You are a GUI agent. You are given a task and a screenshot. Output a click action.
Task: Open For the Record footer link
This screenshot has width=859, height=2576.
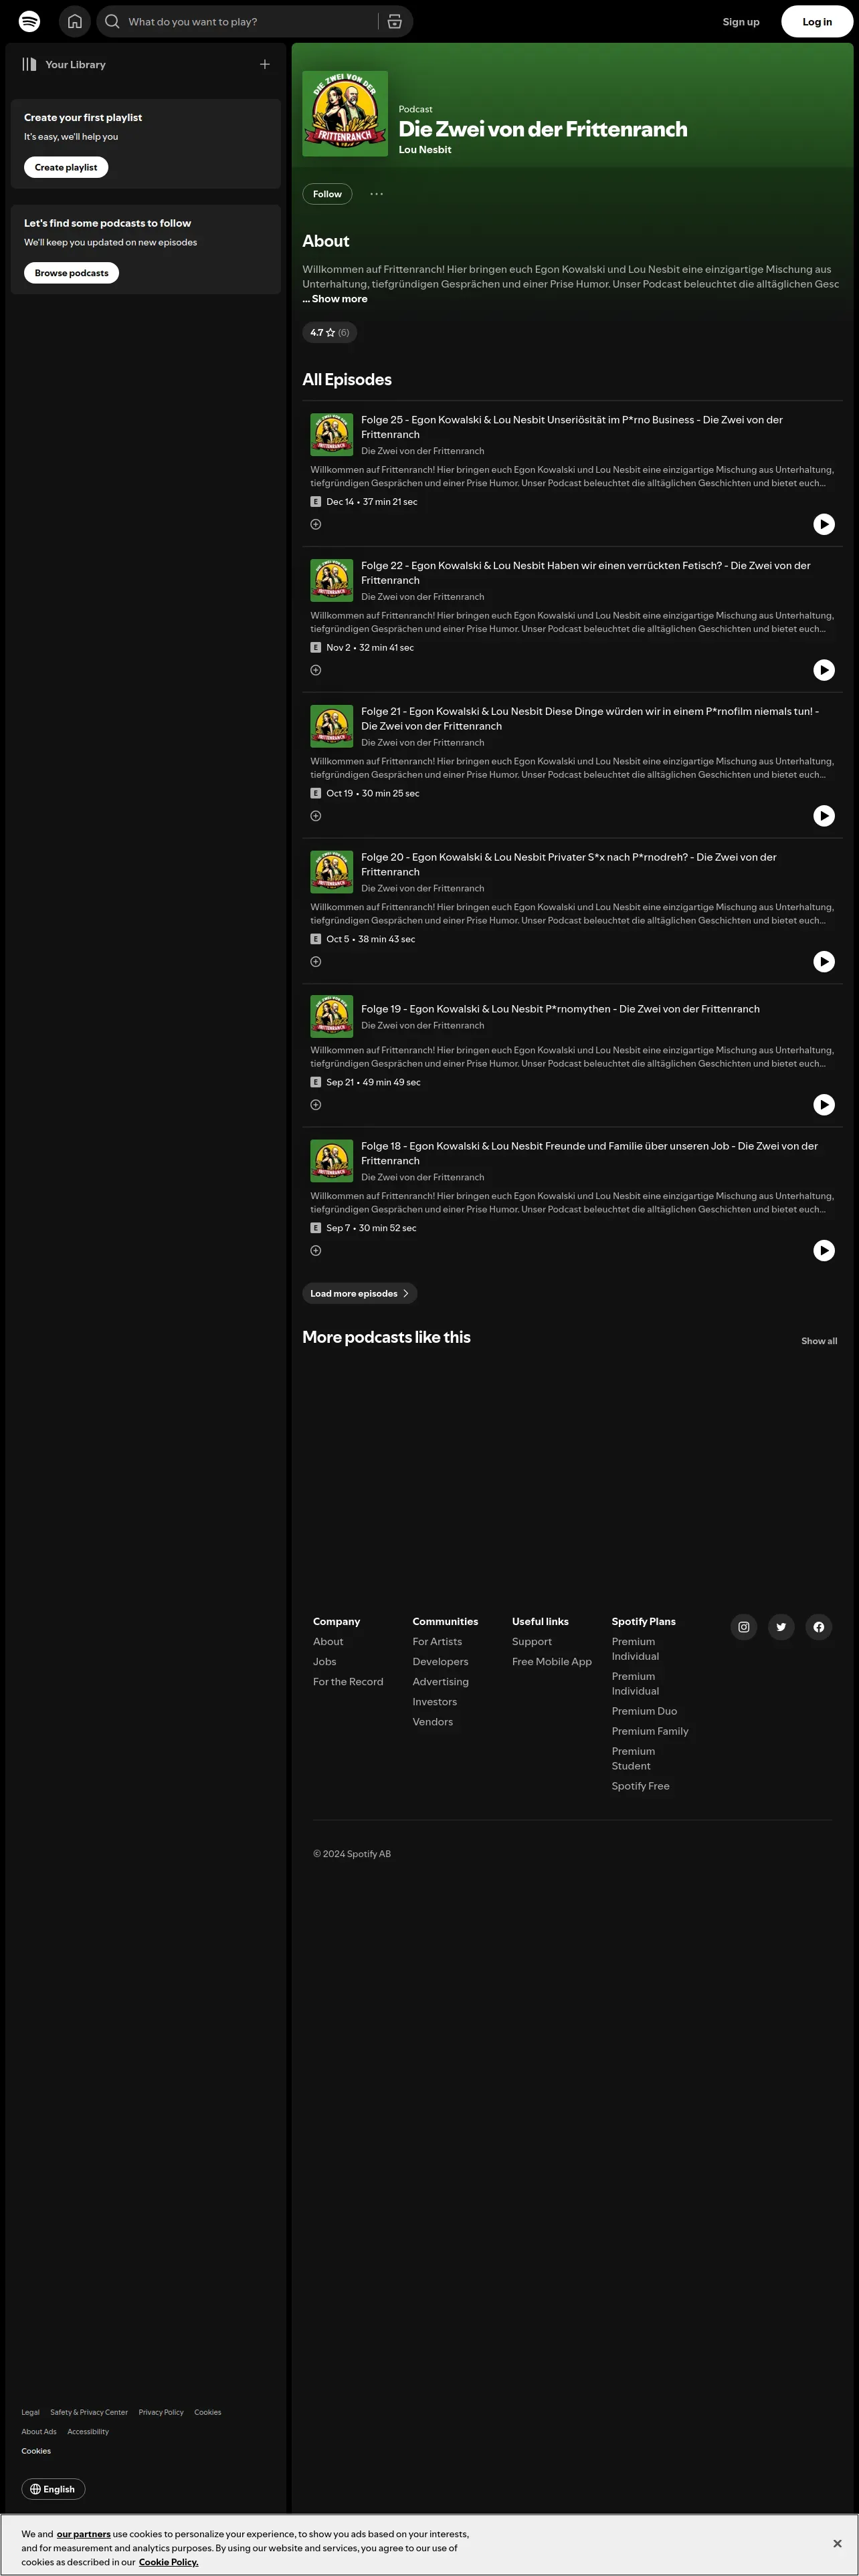(x=348, y=1682)
